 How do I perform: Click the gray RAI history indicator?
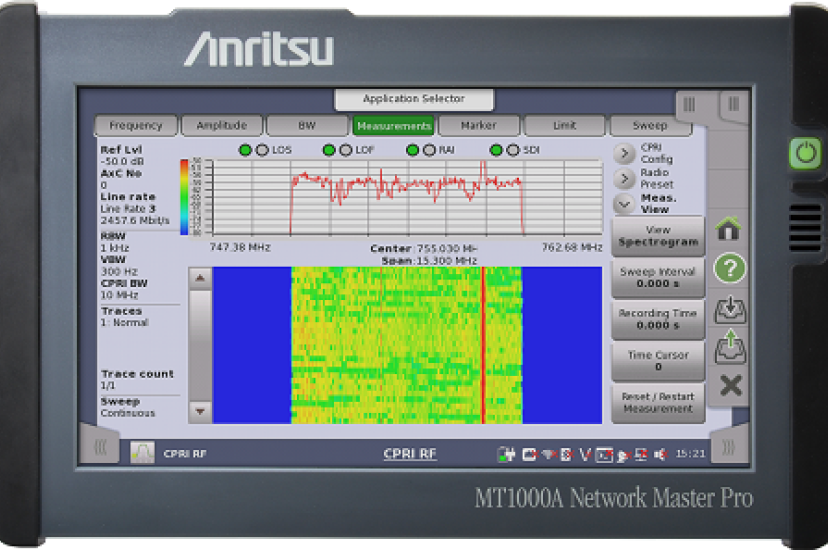pos(429,150)
